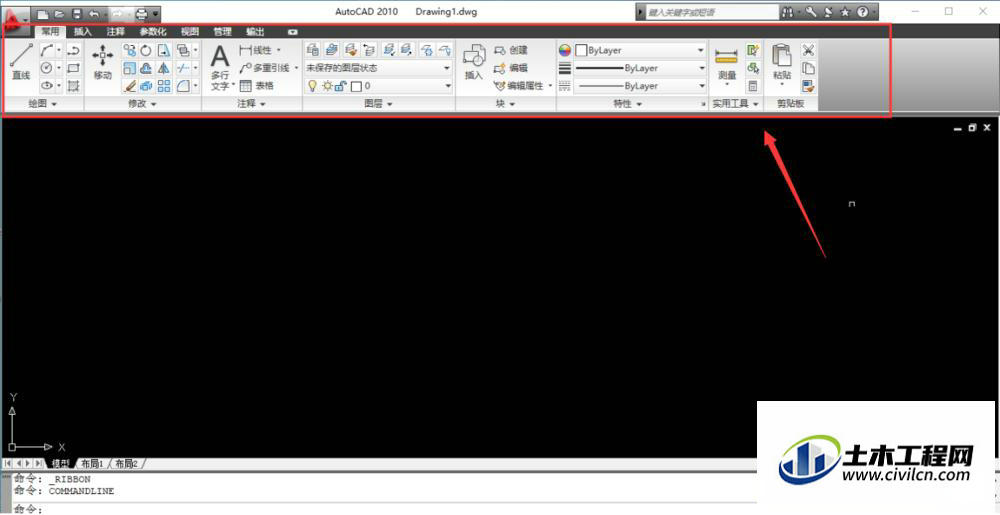Open the object color ByLayer swatch dropdown

[640, 50]
